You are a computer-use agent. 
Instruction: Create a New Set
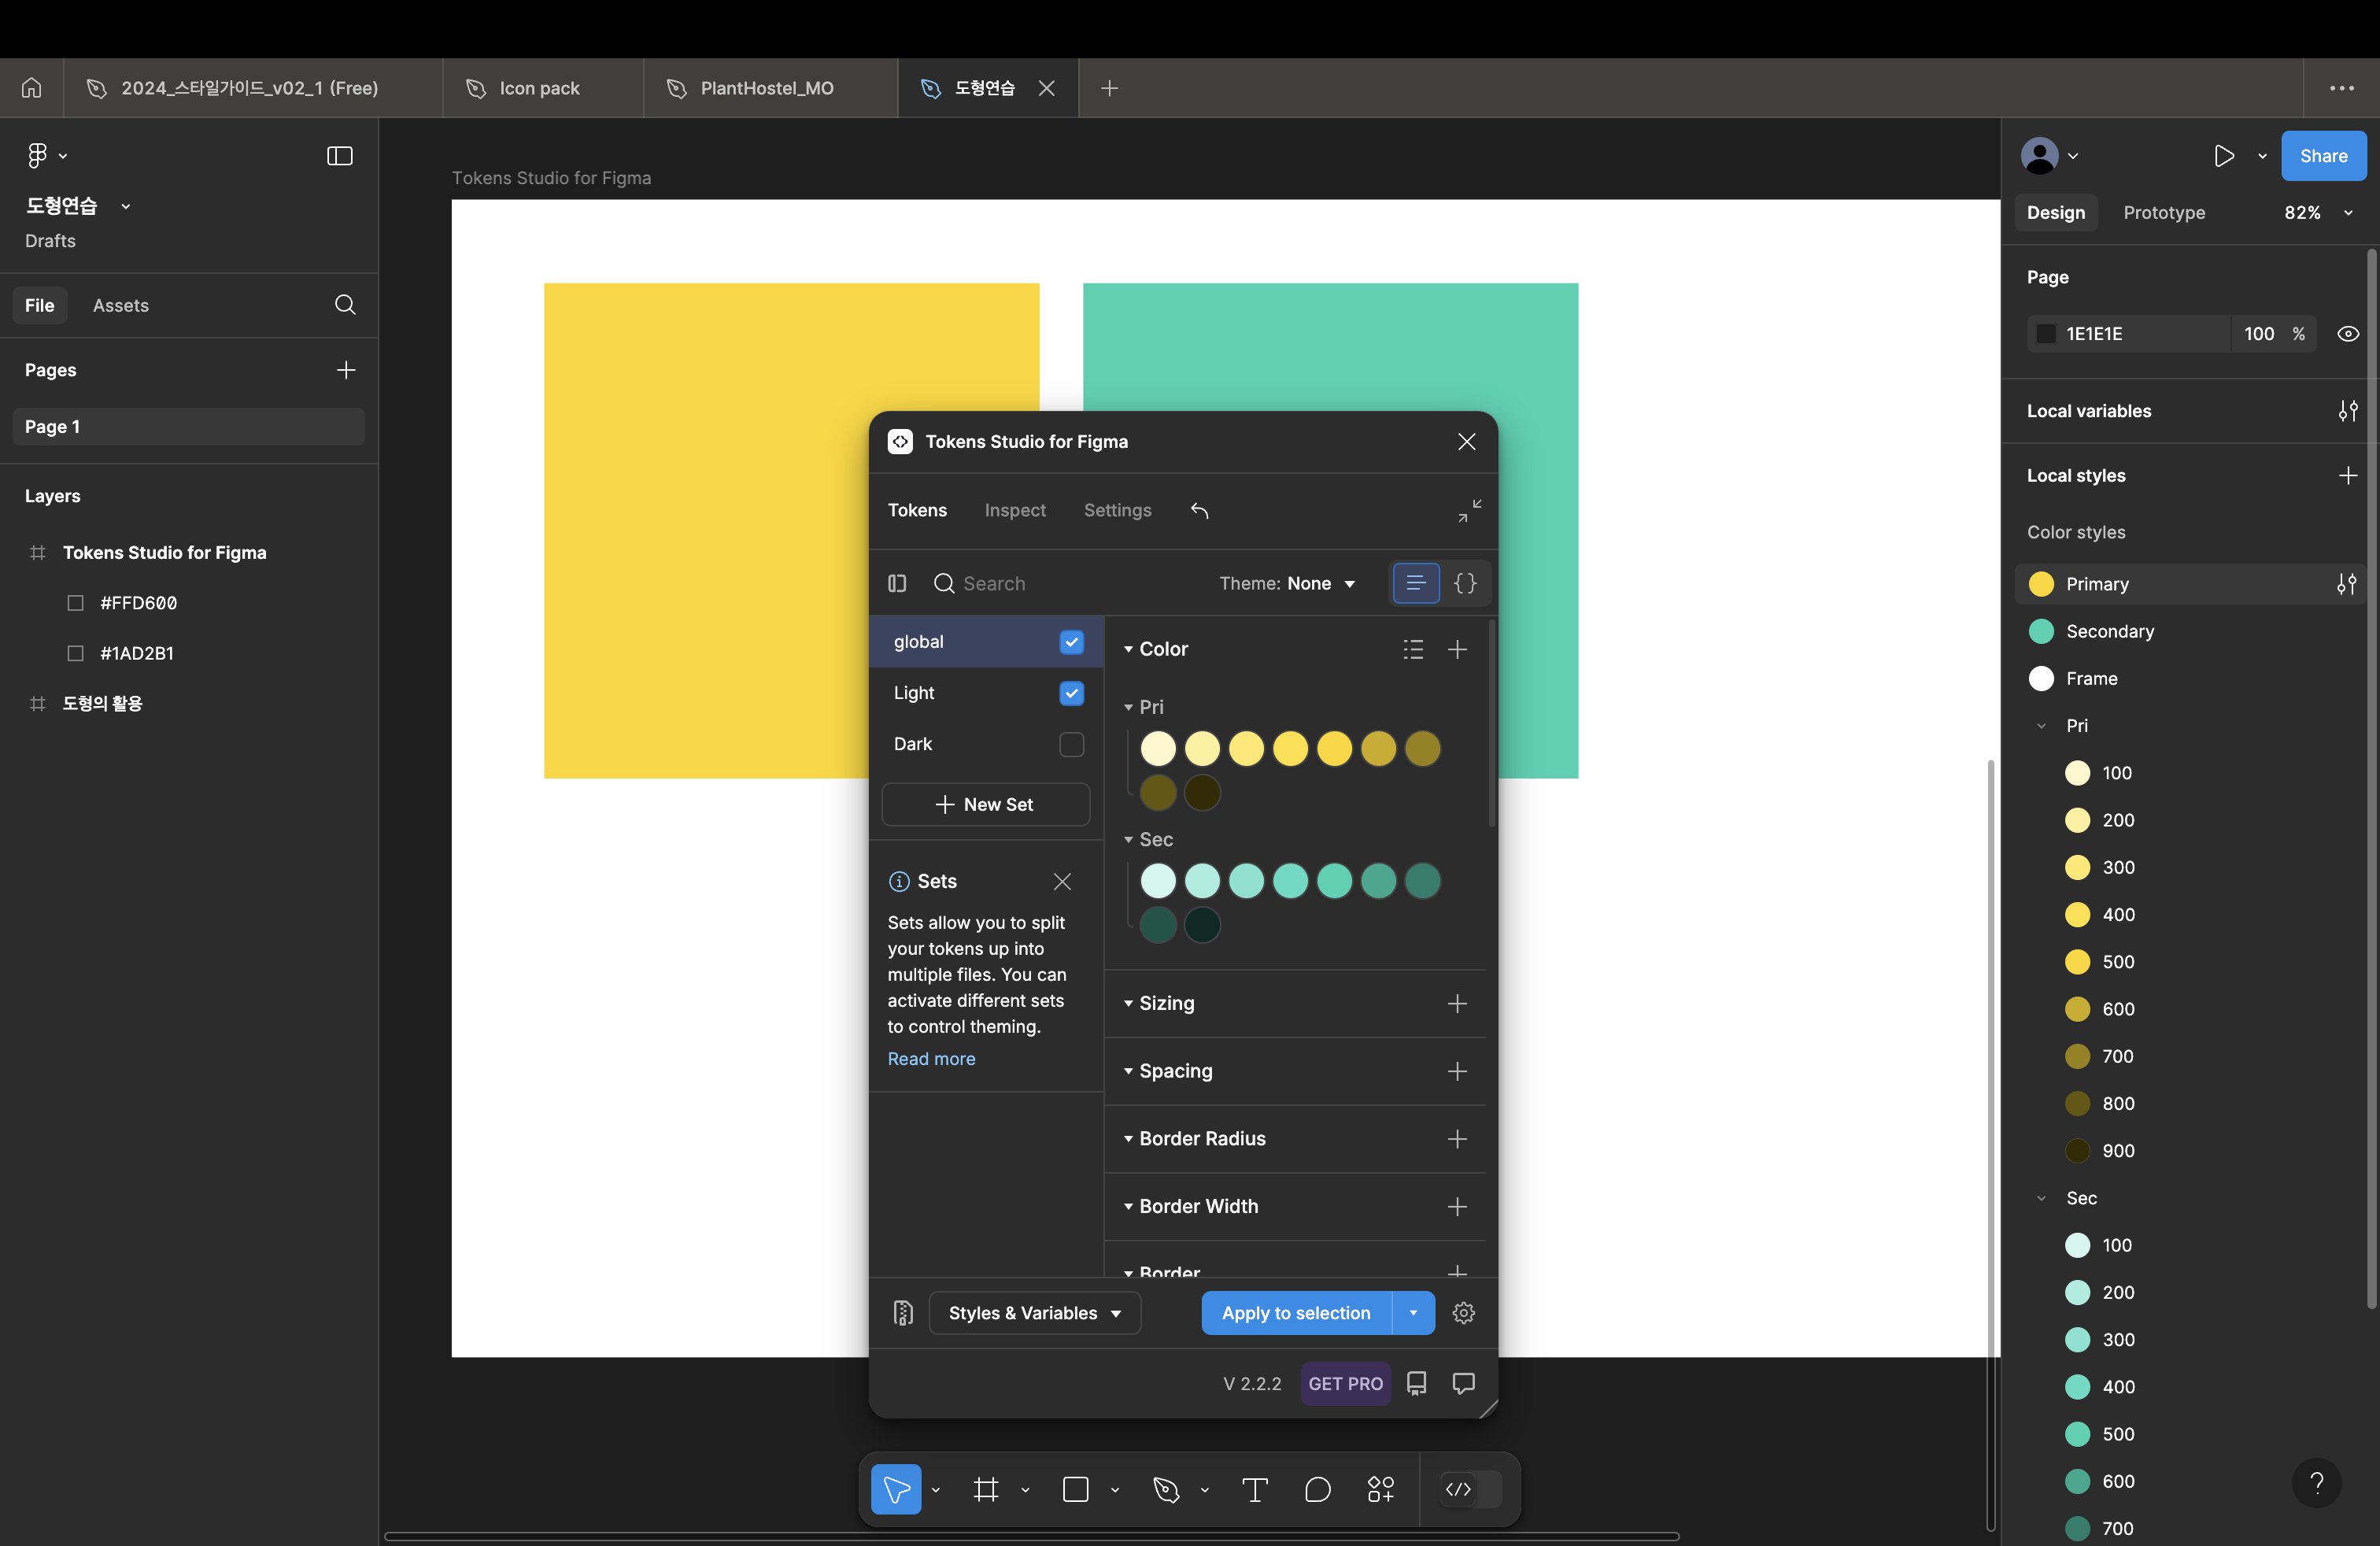(985, 804)
